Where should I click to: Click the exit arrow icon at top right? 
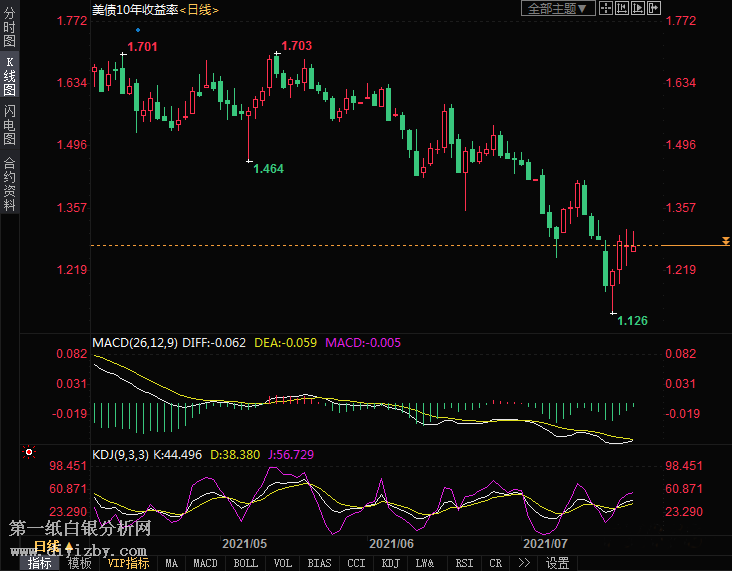pos(653,8)
